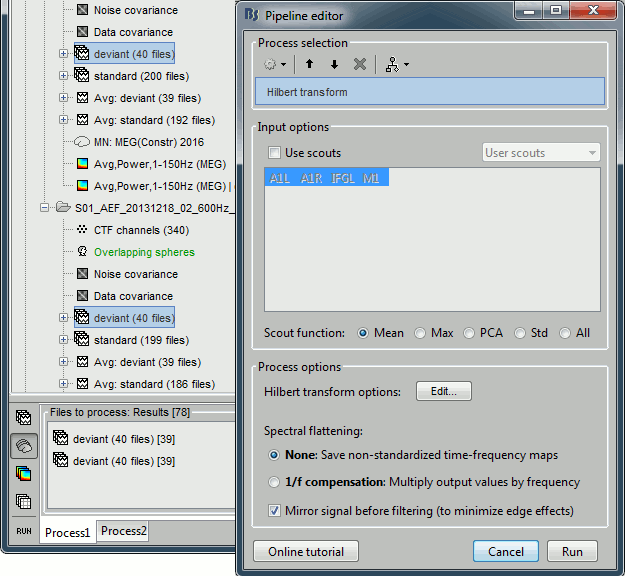Switch to the Process2 tab
The height and width of the screenshot is (576, 625).
tap(123, 531)
